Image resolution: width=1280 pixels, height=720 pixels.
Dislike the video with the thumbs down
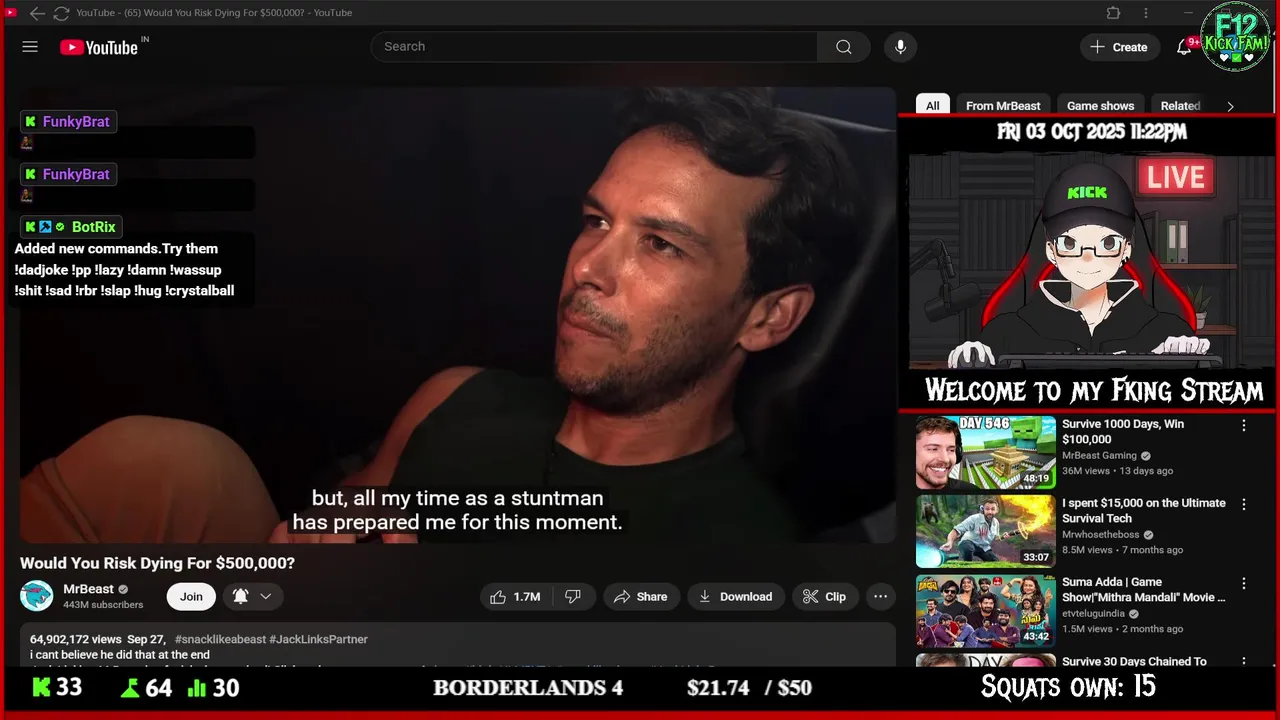pos(573,596)
